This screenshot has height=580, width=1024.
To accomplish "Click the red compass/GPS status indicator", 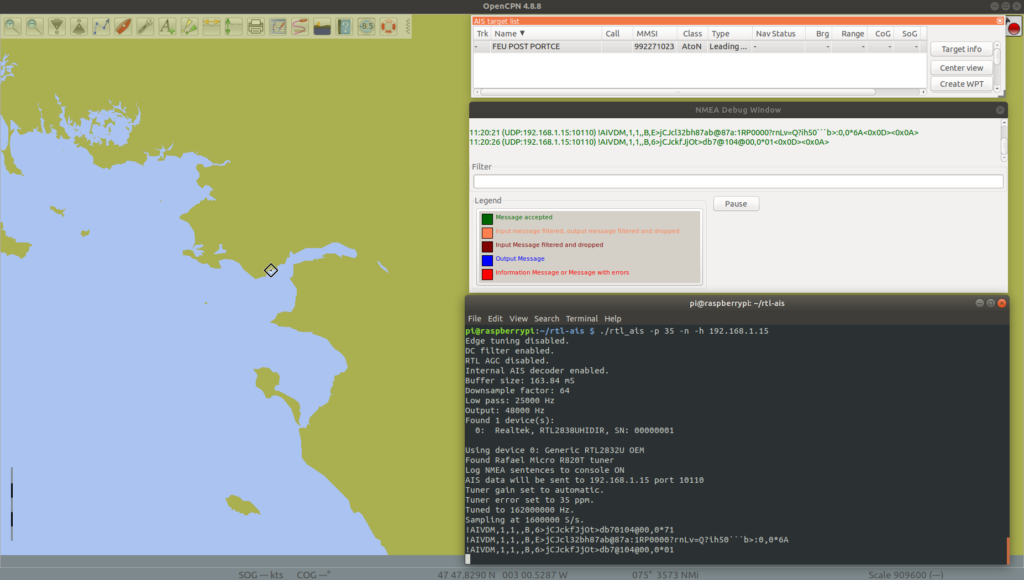I will 1014,28.
